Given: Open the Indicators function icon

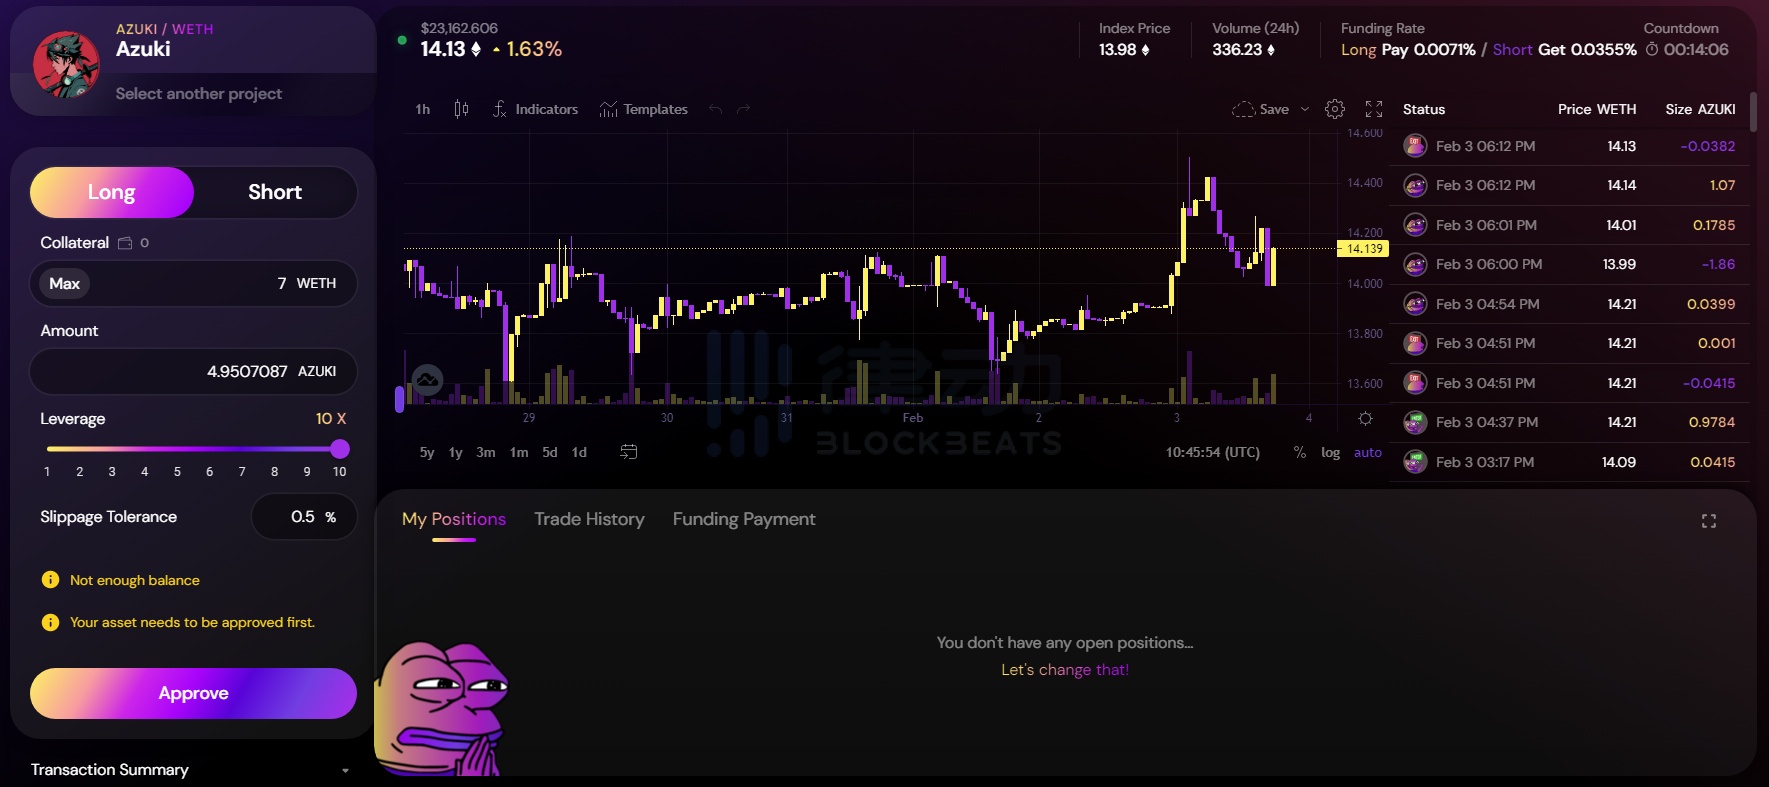Looking at the screenshot, I should (500, 109).
